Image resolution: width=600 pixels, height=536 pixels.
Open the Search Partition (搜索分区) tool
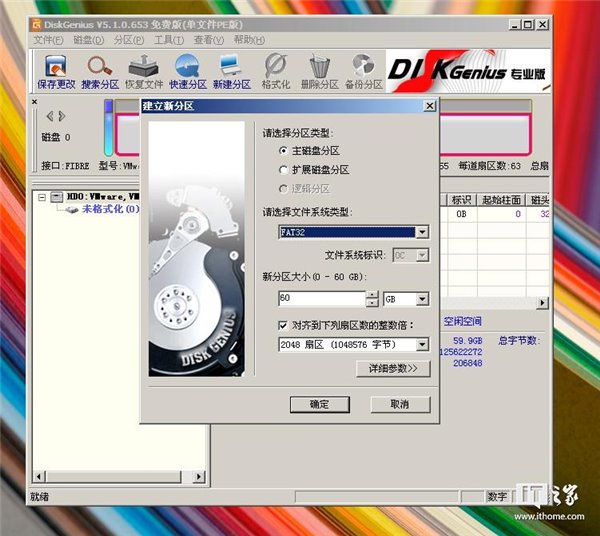click(100, 72)
